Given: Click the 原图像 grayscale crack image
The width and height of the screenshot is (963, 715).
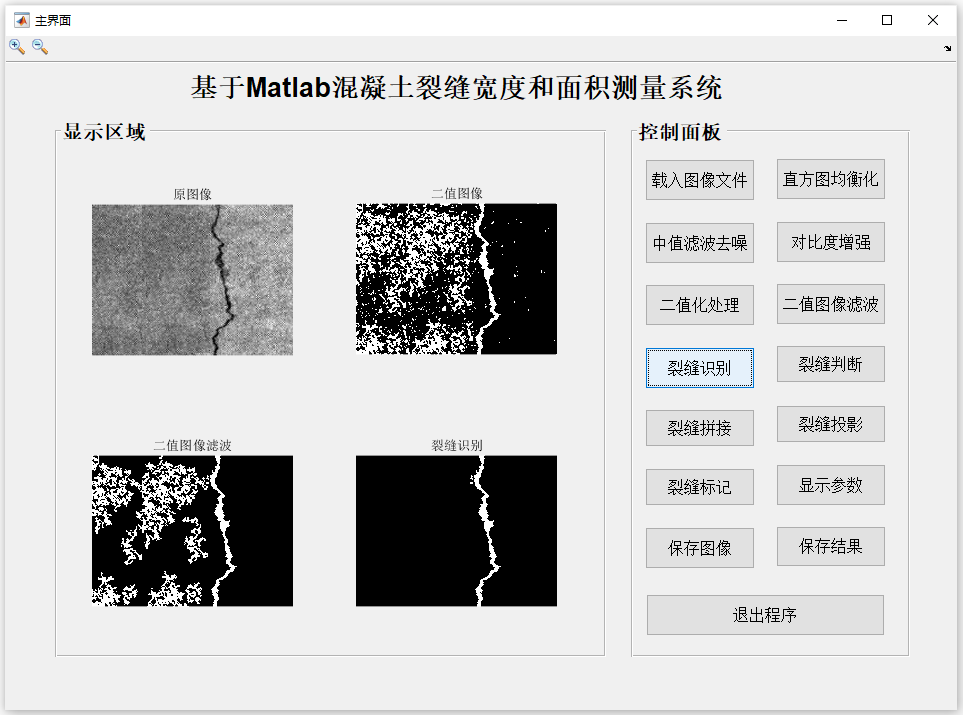Looking at the screenshot, I should pos(192,279).
